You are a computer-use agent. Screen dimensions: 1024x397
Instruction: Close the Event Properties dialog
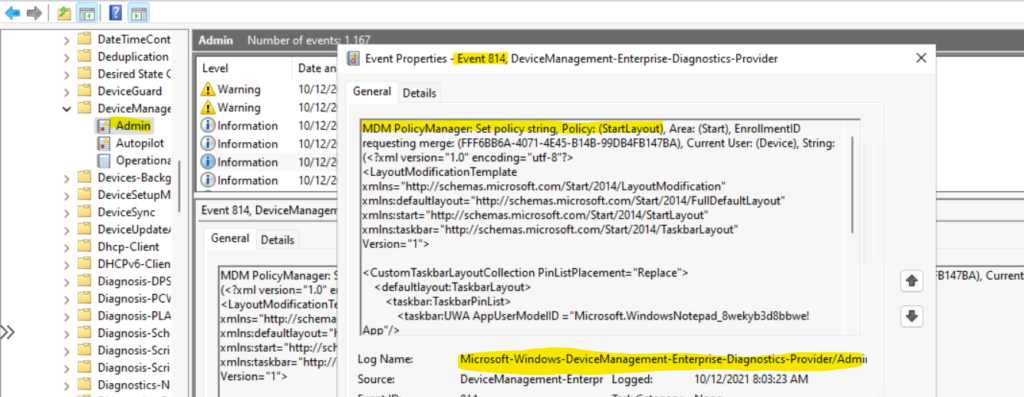[x=921, y=58]
